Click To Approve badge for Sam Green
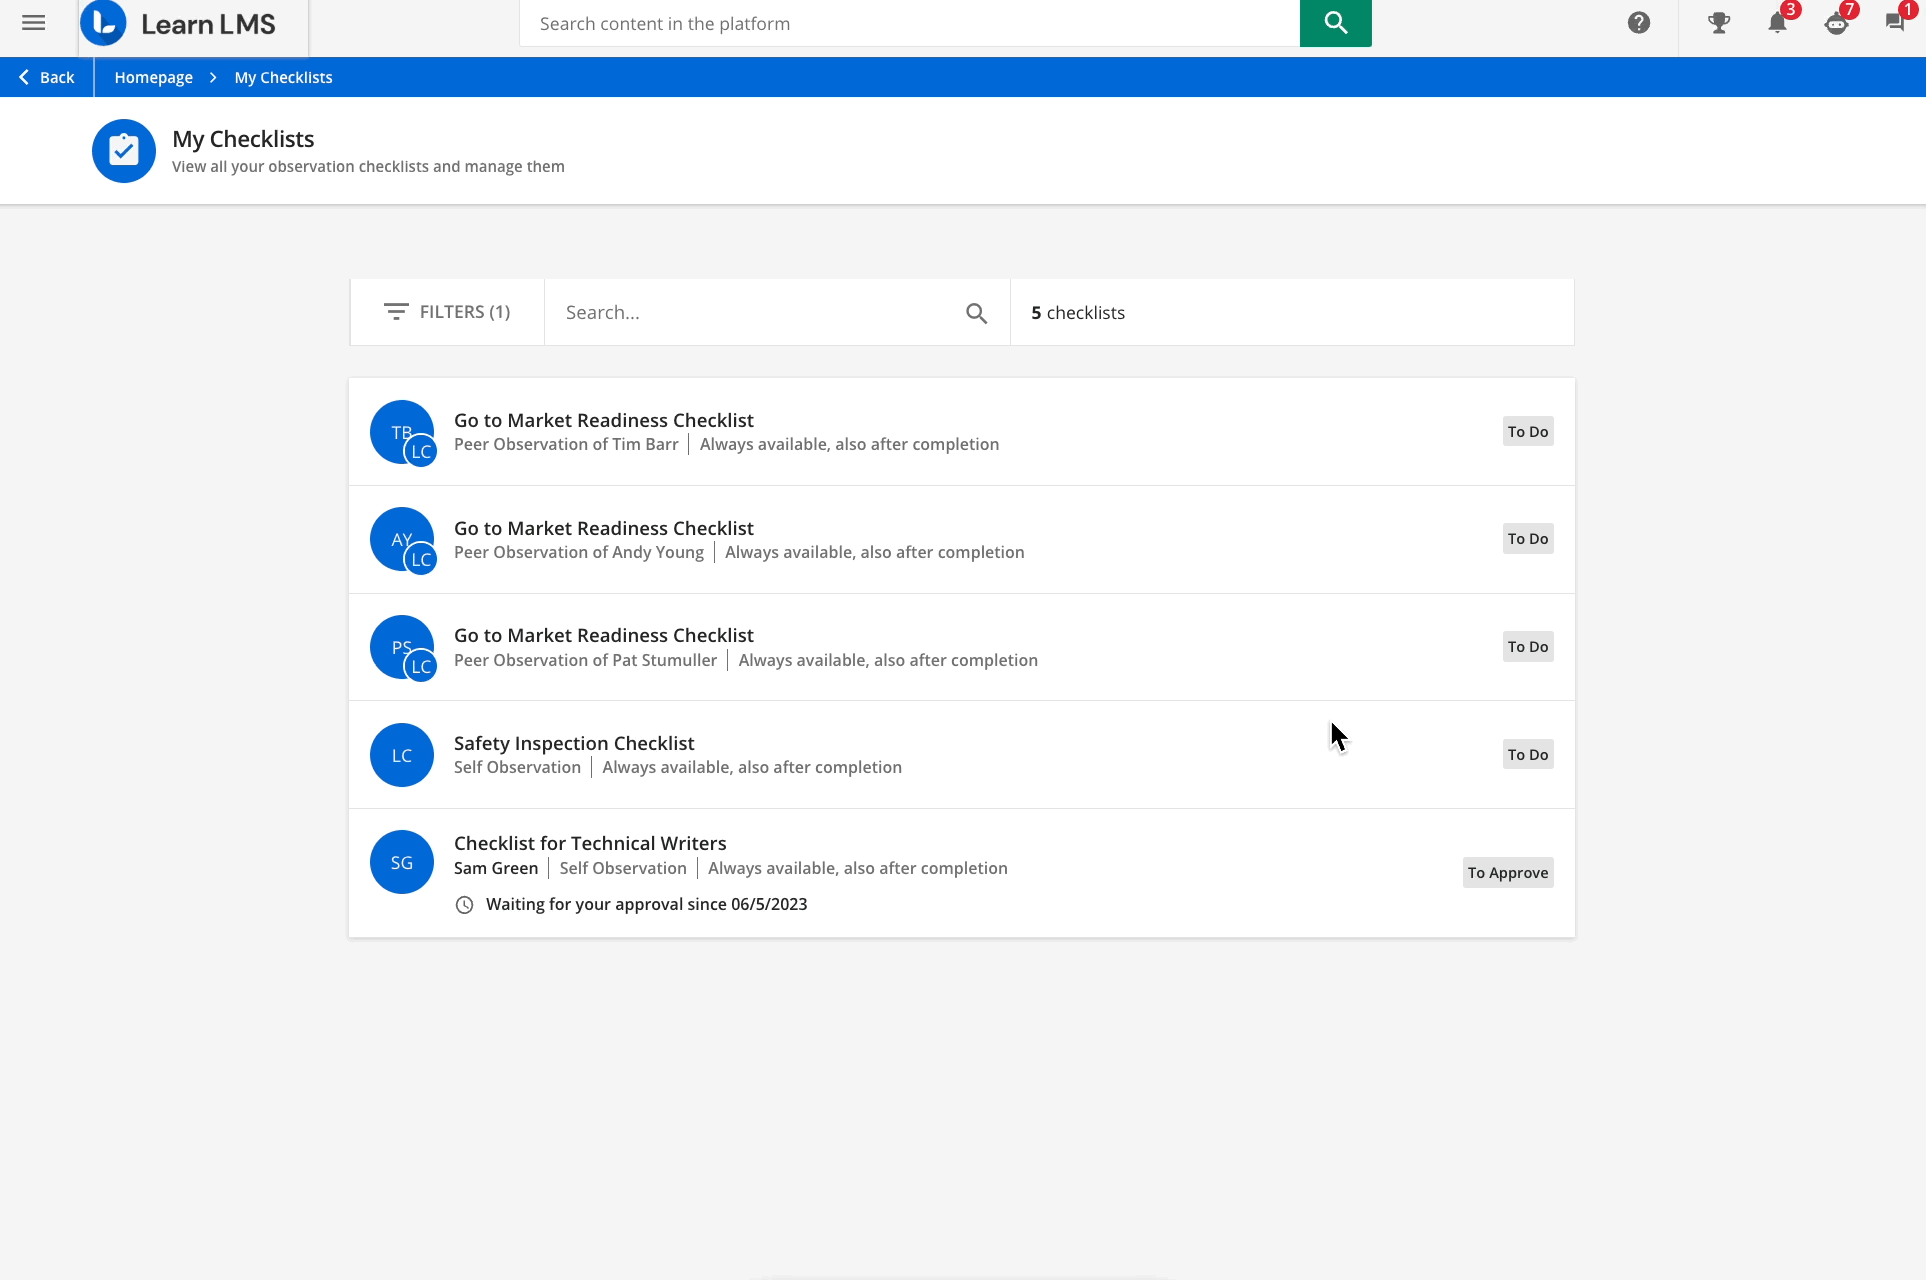Viewport: 1926px width, 1280px height. [x=1507, y=873]
